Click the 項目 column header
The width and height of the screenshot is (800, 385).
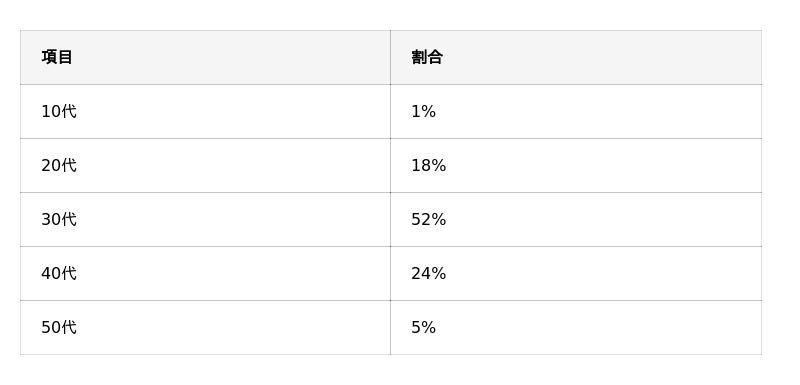pos(57,57)
